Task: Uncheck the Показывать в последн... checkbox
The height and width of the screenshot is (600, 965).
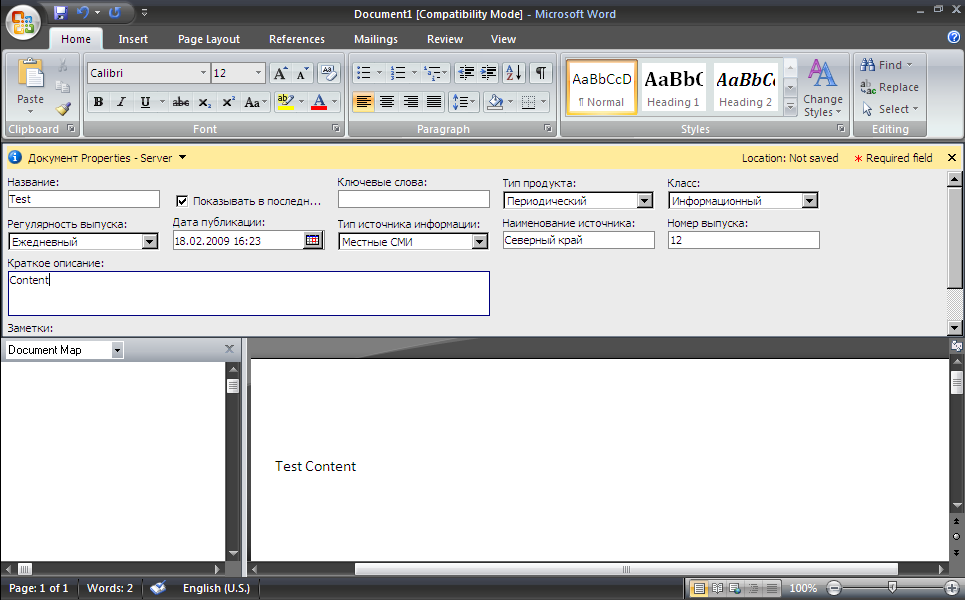Action: coord(182,200)
